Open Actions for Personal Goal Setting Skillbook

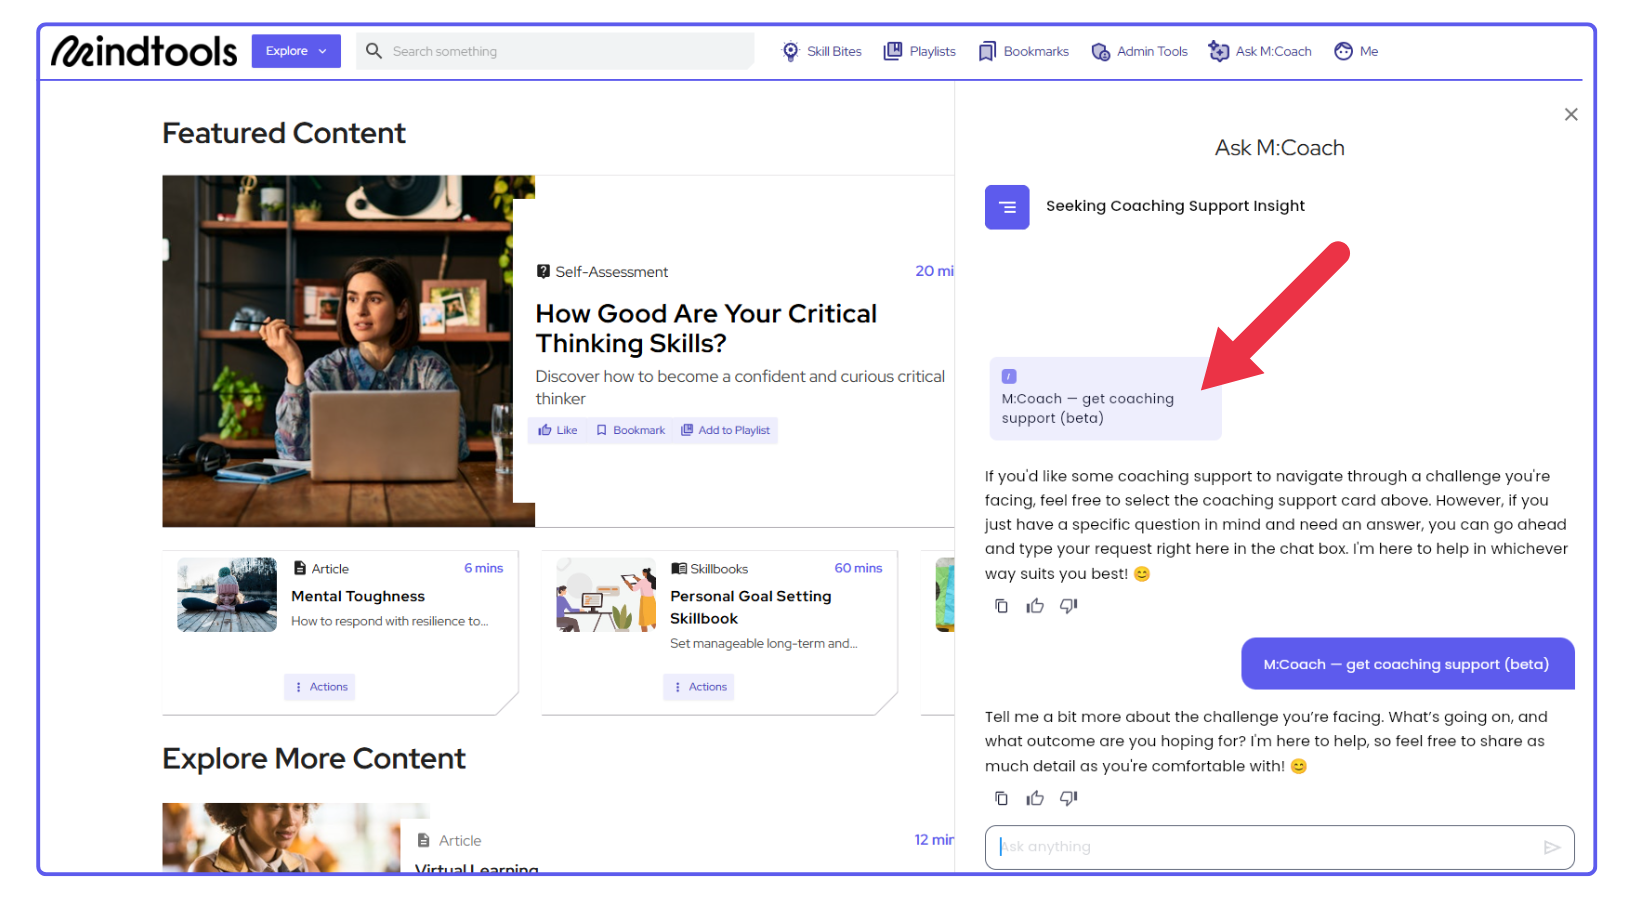click(x=698, y=687)
